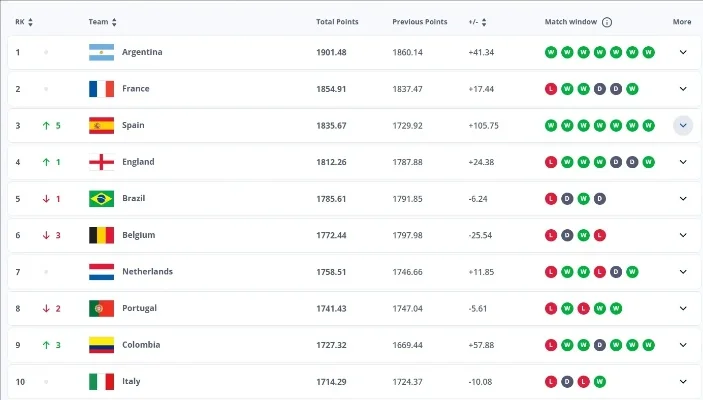Click France's first match result L badge
The image size is (703, 400).
click(551, 89)
